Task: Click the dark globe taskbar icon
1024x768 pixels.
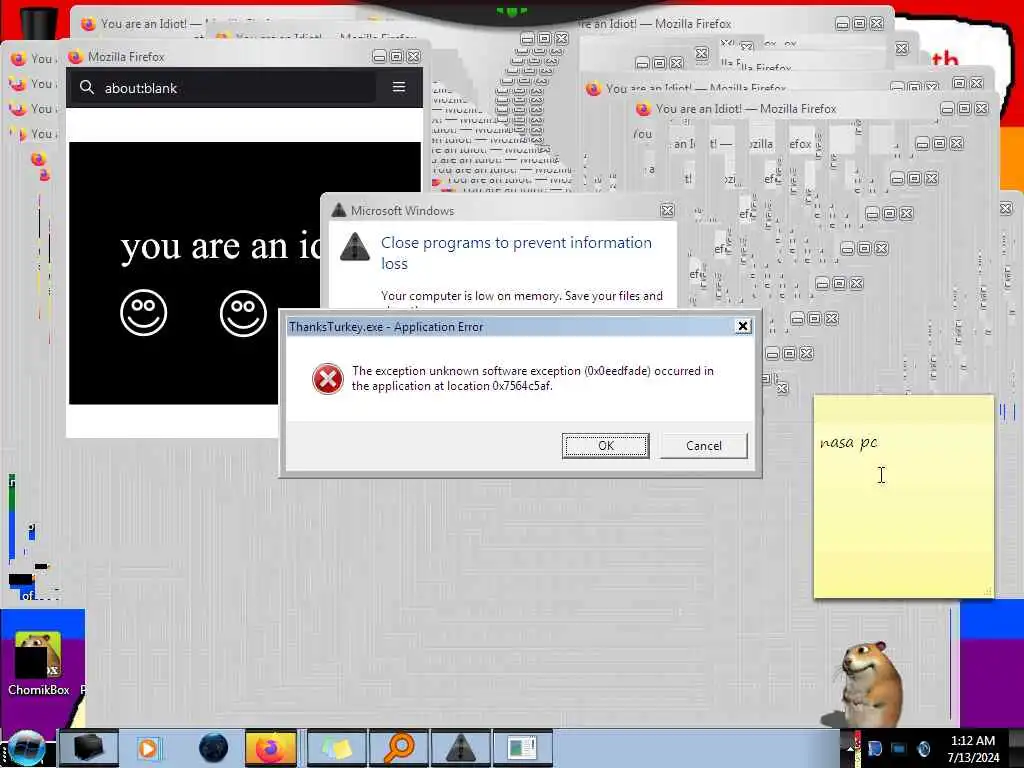Action: coord(214,748)
